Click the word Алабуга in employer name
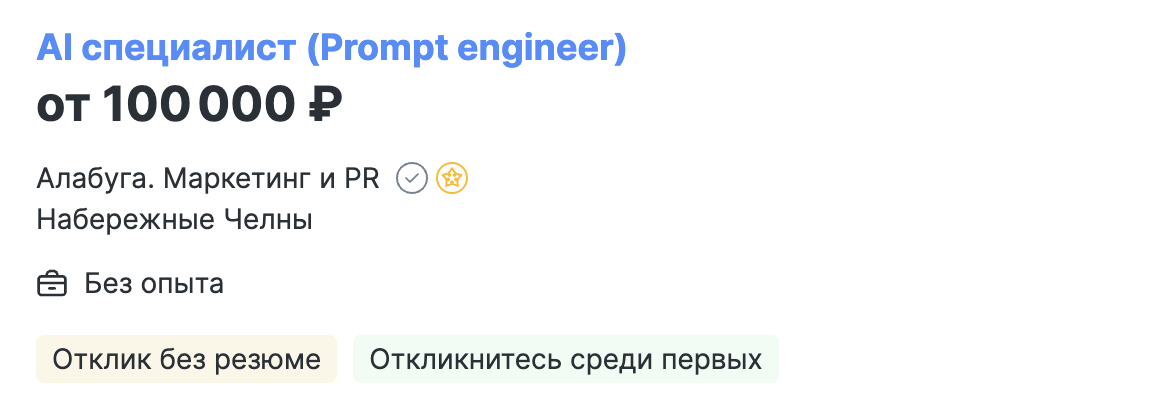 tap(96, 180)
